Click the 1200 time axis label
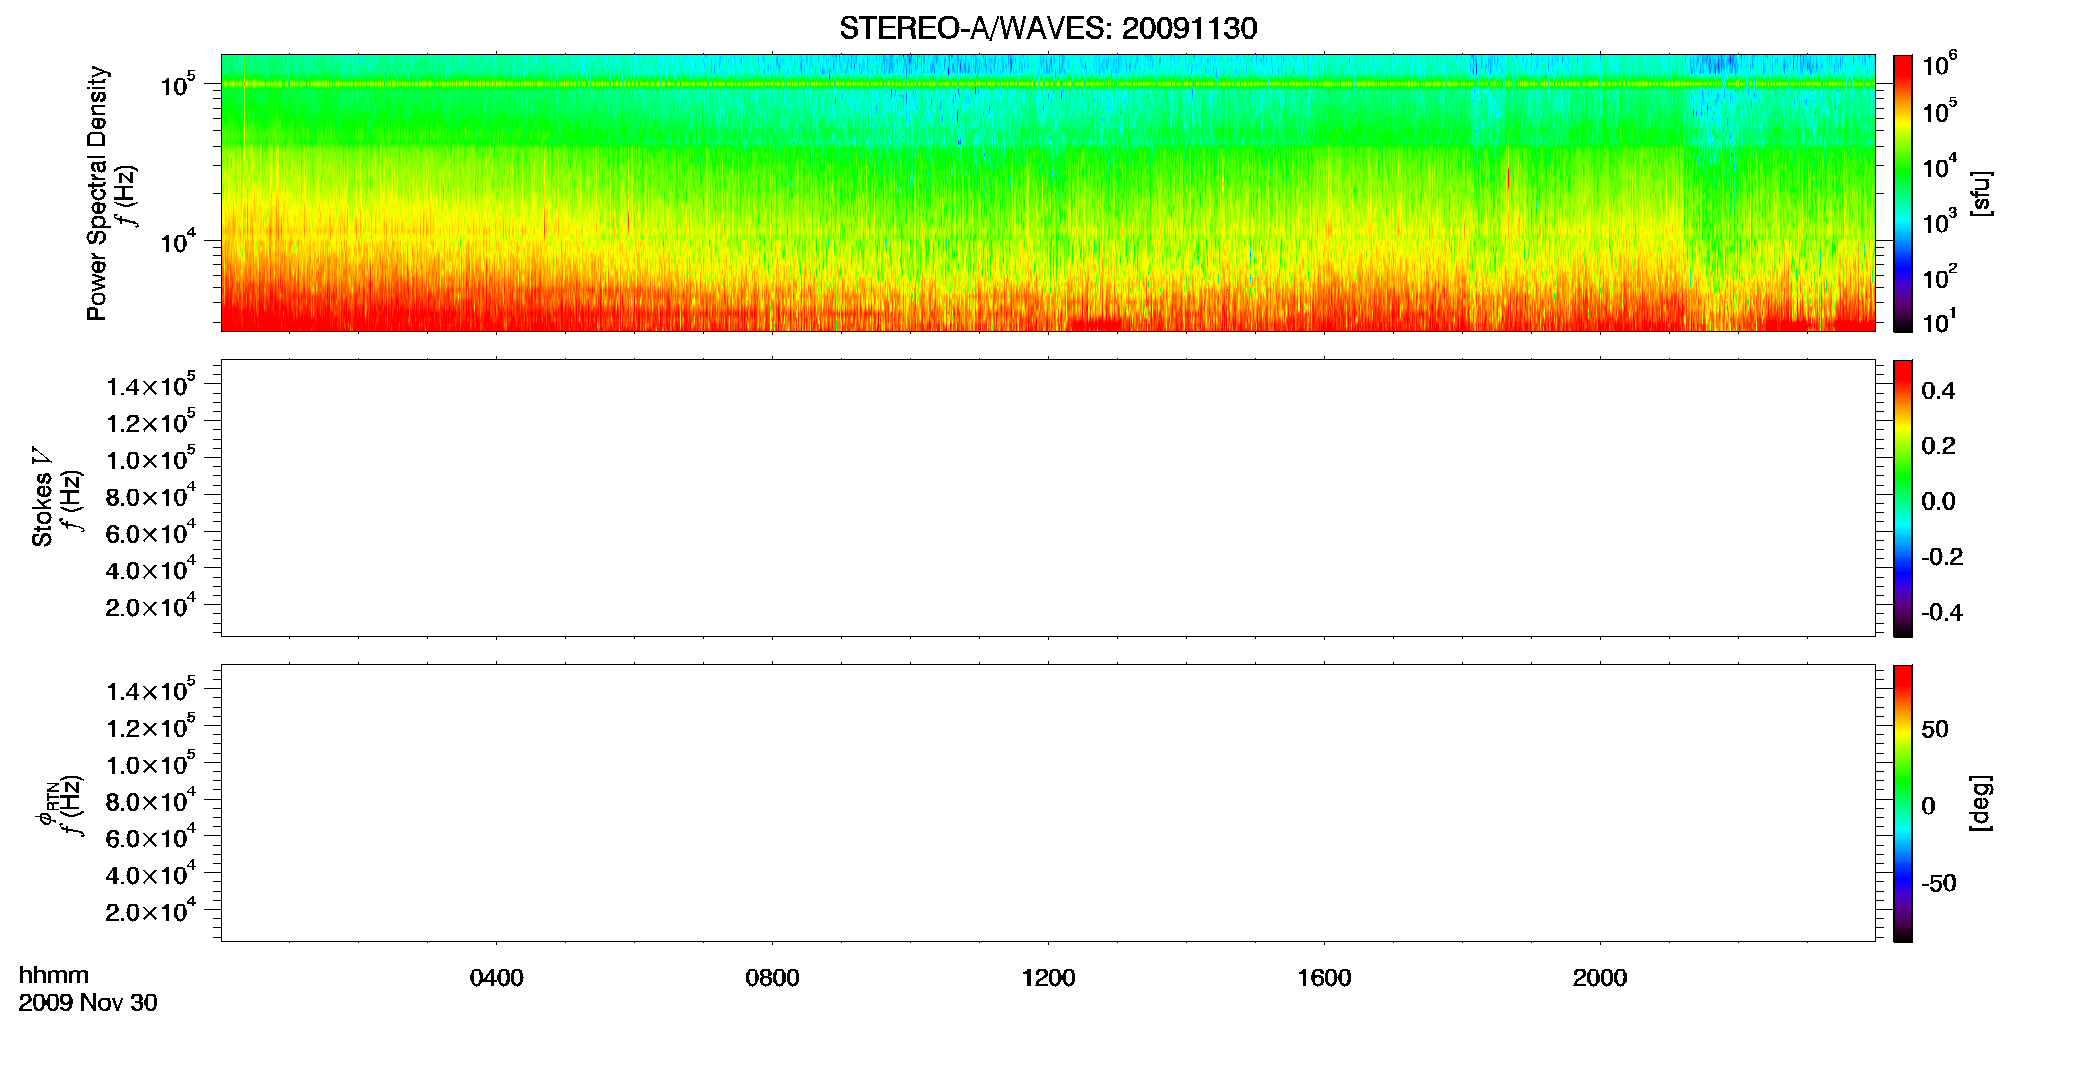 tap(1048, 978)
